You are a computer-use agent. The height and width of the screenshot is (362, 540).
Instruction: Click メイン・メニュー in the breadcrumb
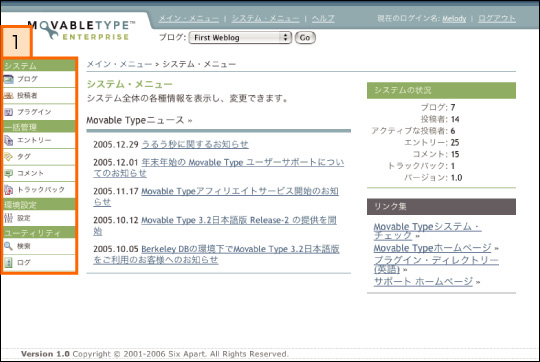coord(119,64)
